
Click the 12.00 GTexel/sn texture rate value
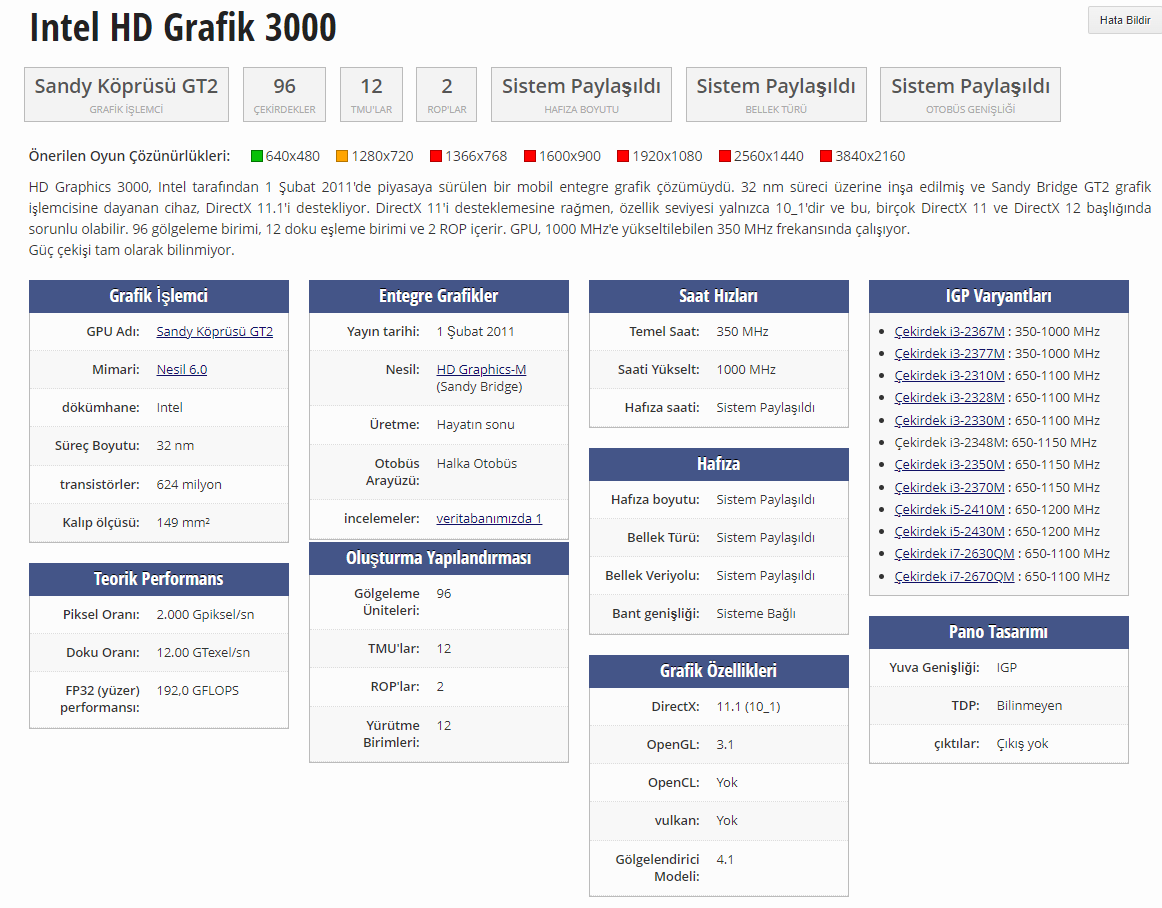[203, 652]
